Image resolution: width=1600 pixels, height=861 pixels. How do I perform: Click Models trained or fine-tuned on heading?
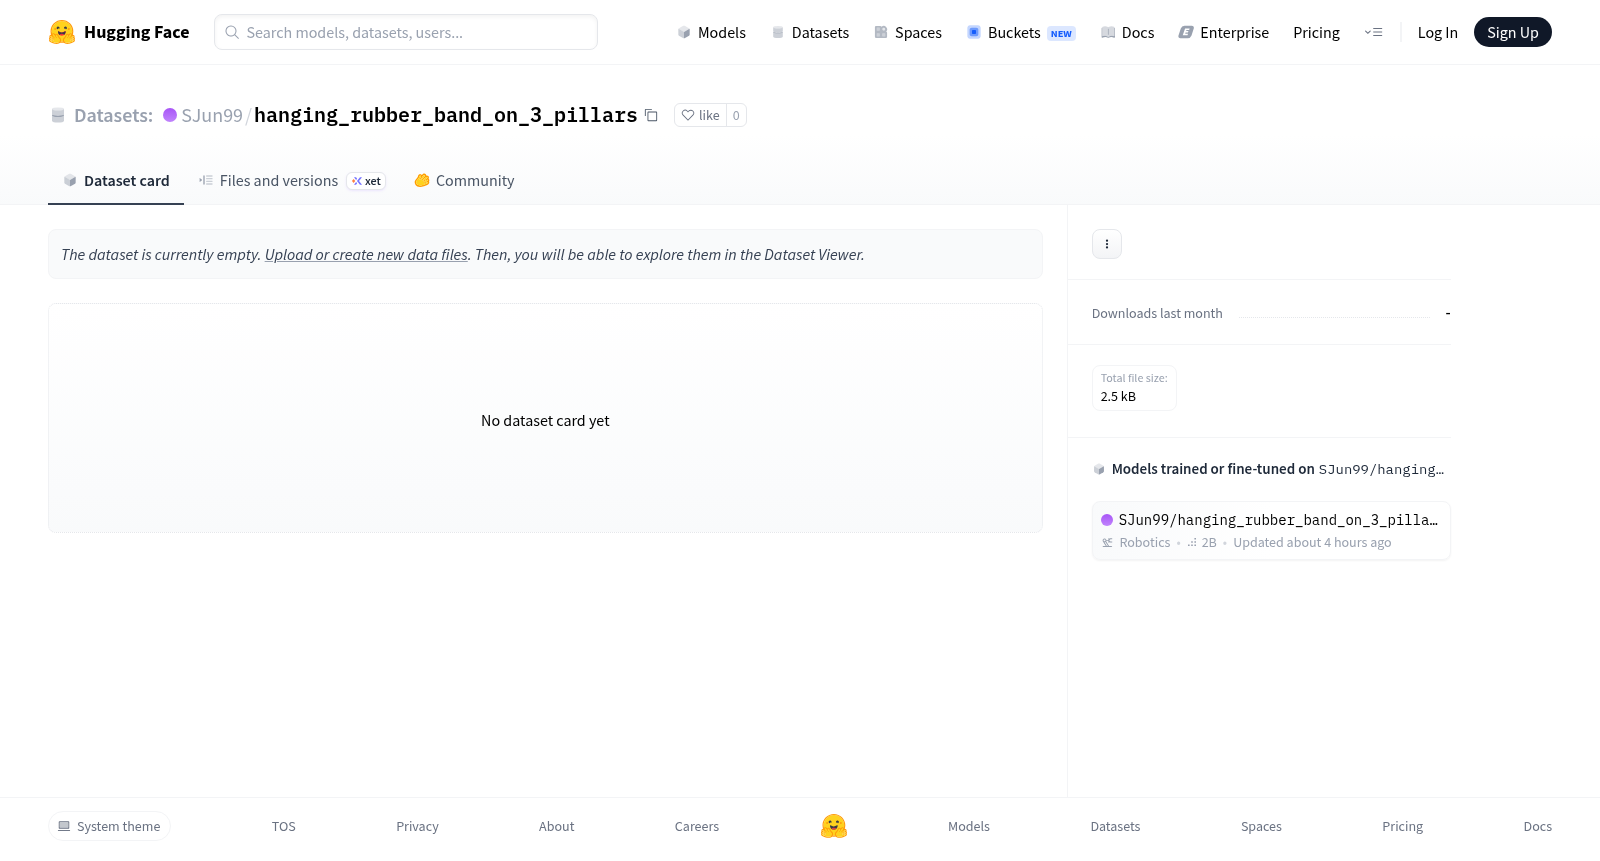pyautogui.click(x=1213, y=469)
